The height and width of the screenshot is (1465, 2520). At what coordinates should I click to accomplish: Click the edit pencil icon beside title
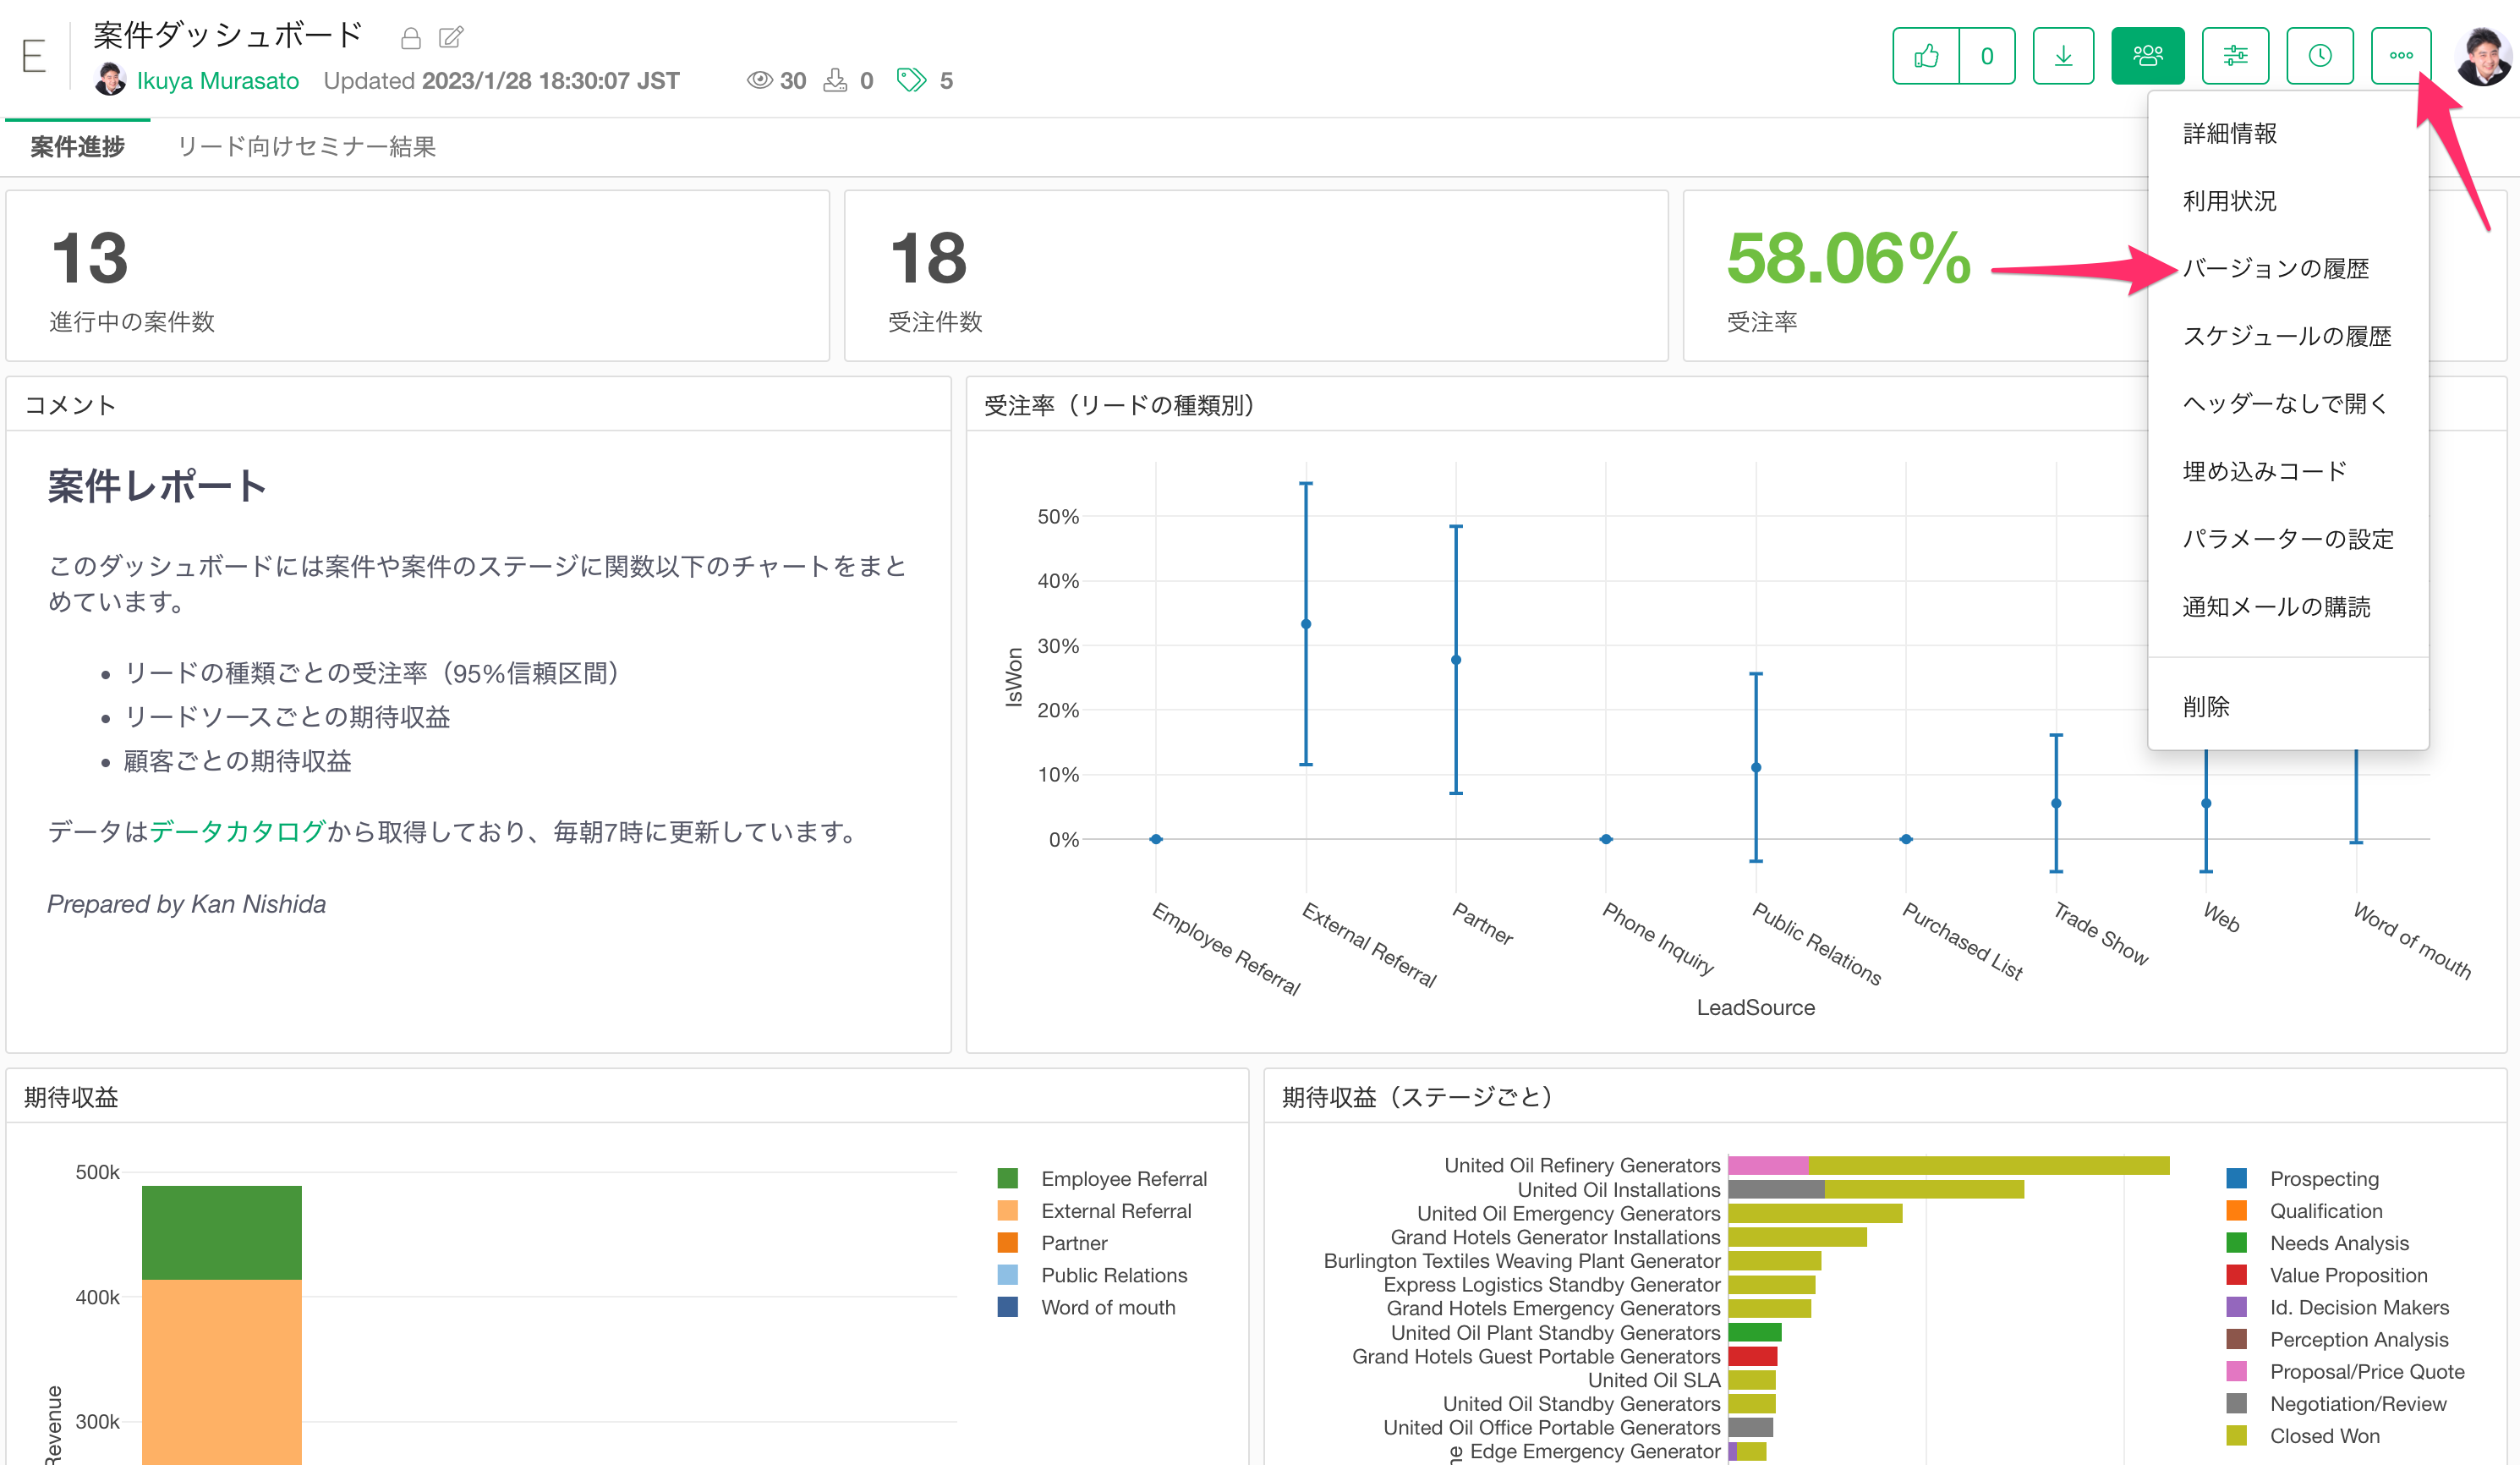click(451, 38)
